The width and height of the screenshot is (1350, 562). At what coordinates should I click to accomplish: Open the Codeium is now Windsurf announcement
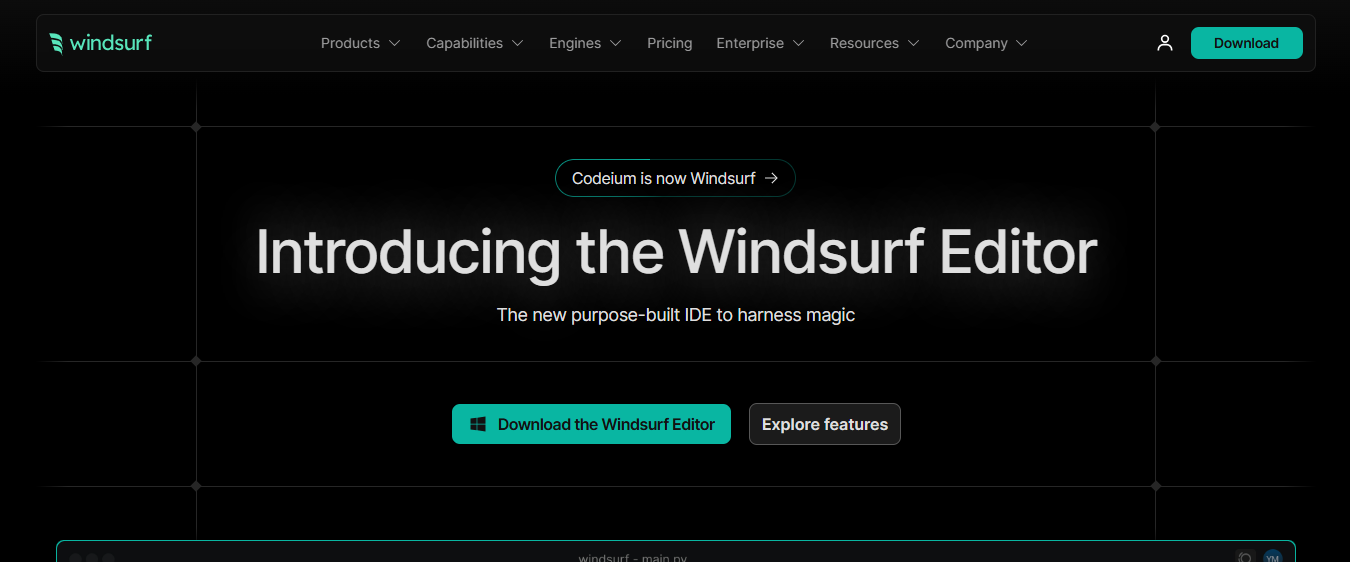(x=675, y=178)
